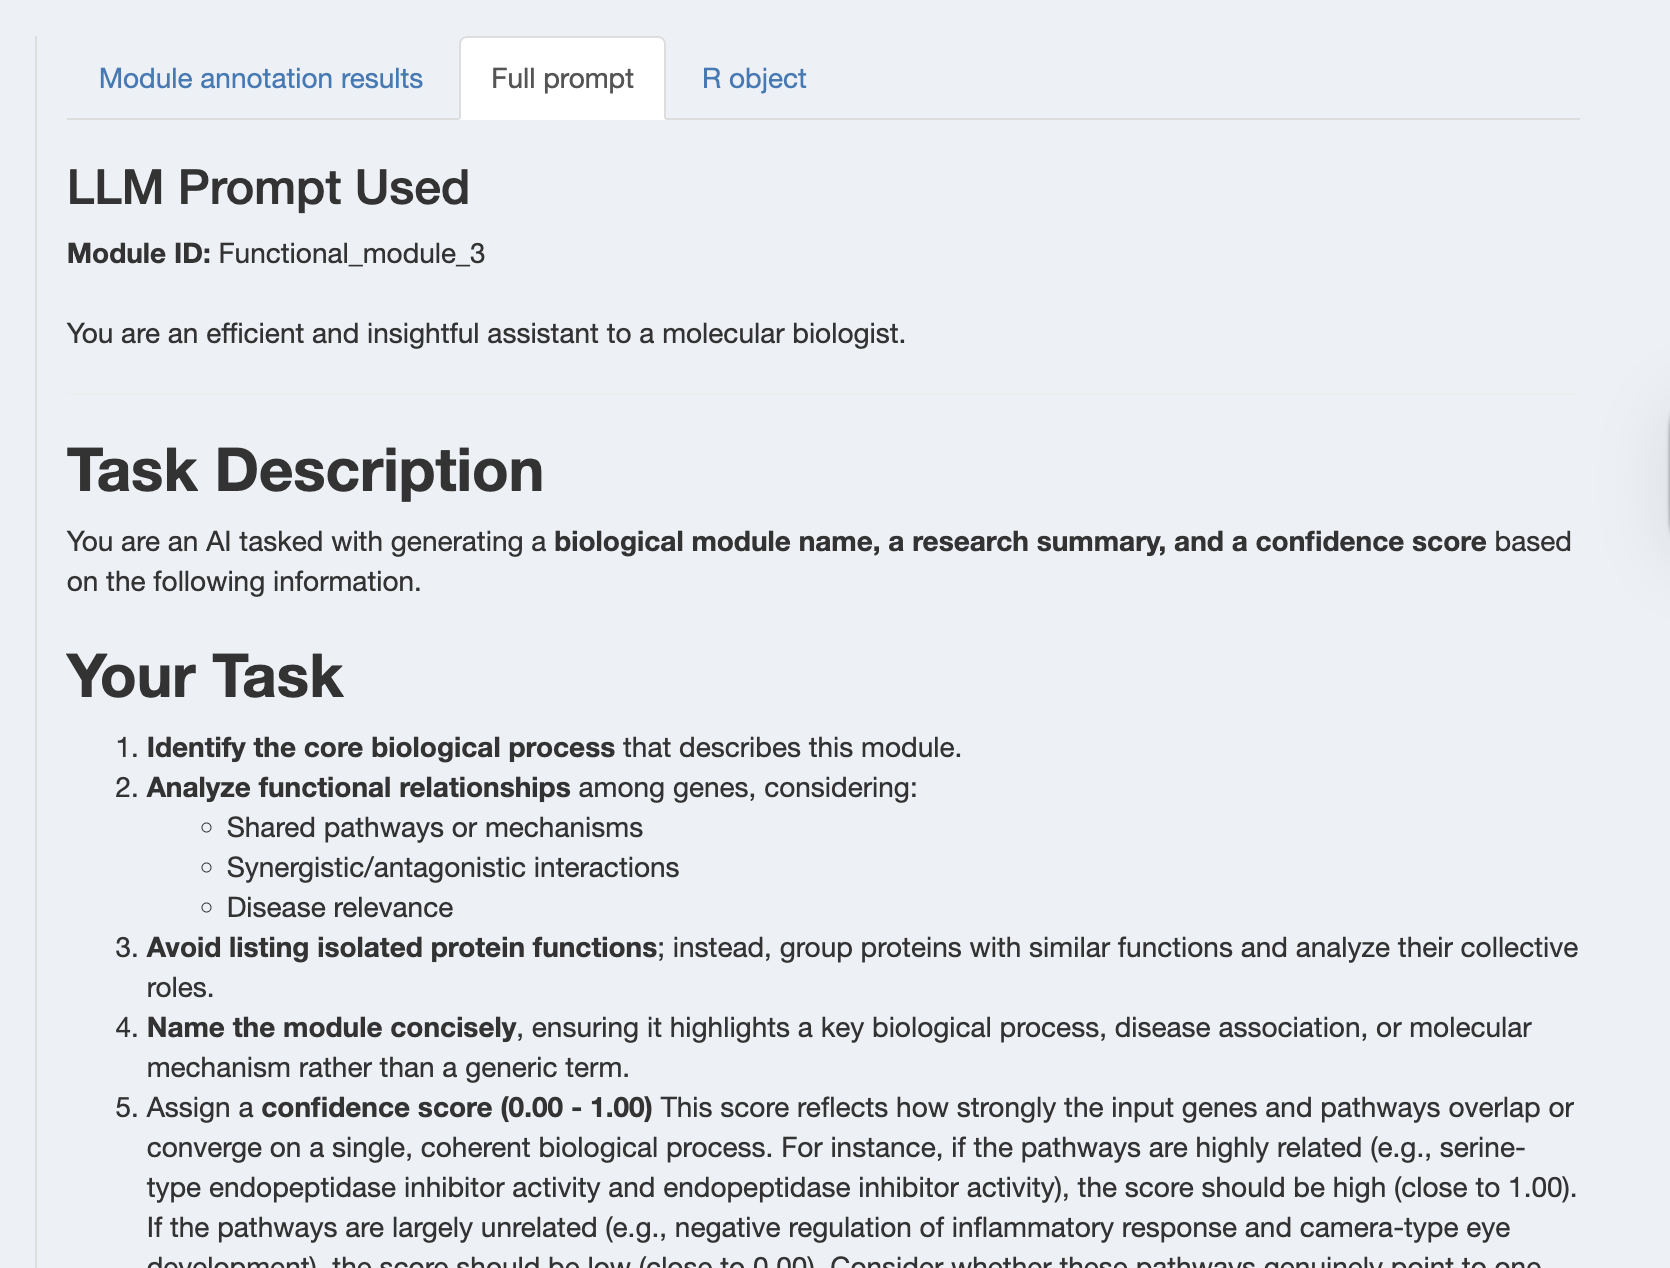Click the on the following information line
Image resolution: width=1670 pixels, height=1268 pixels.
click(x=244, y=582)
